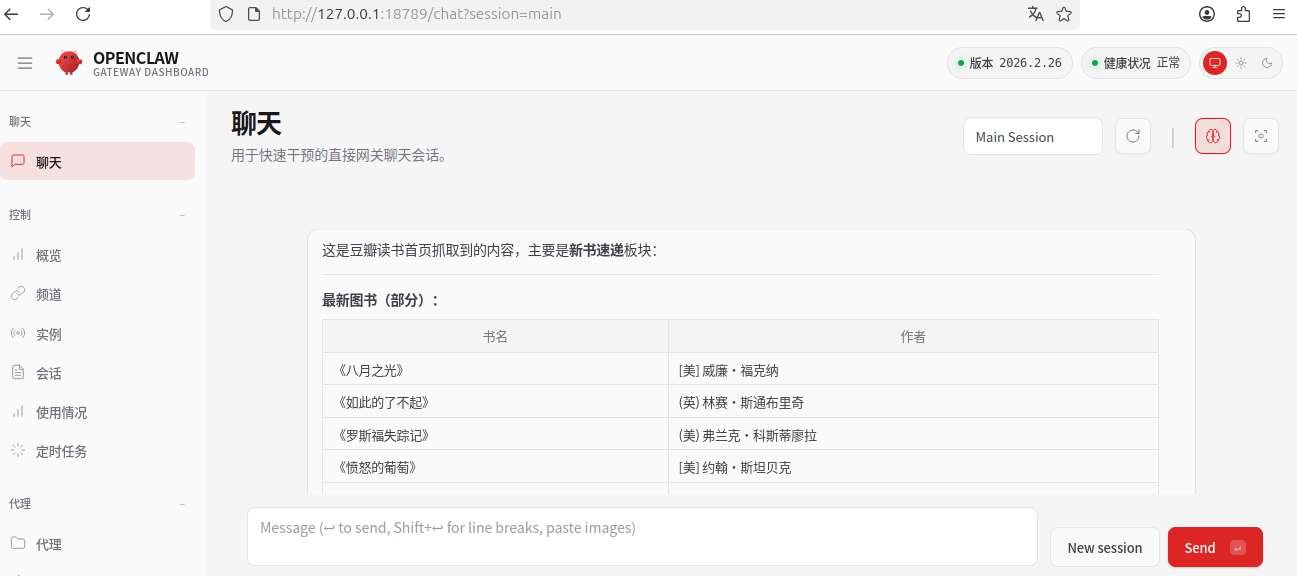Click table cell 《八月之光》
1297x576 pixels.
pyautogui.click(x=495, y=370)
